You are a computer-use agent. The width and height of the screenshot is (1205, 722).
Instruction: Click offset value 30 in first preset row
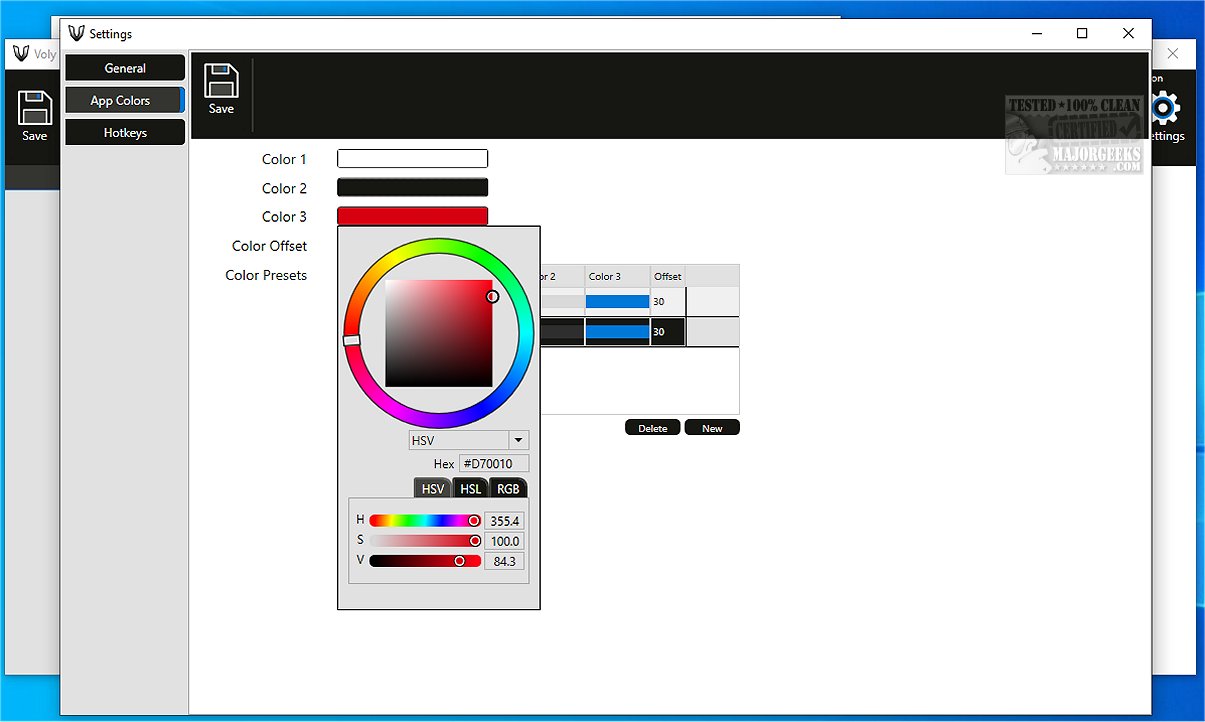659,301
